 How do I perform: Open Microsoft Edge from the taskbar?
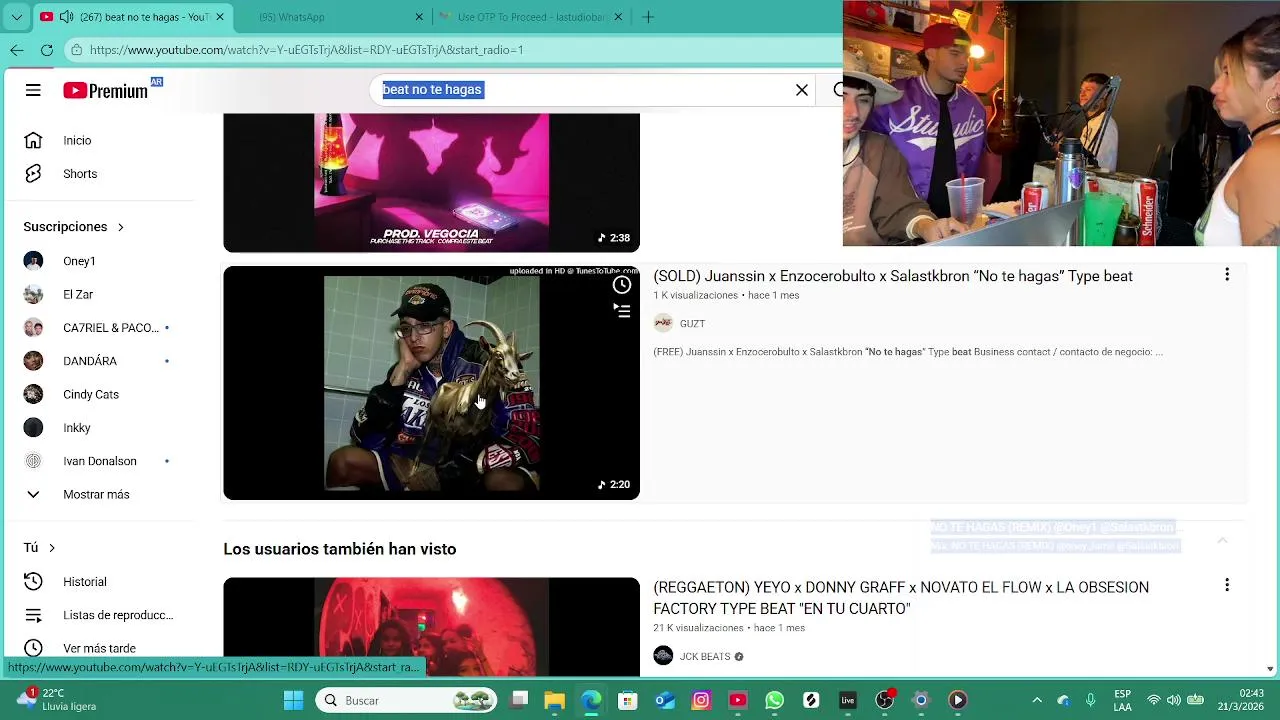[x=592, y=700]
